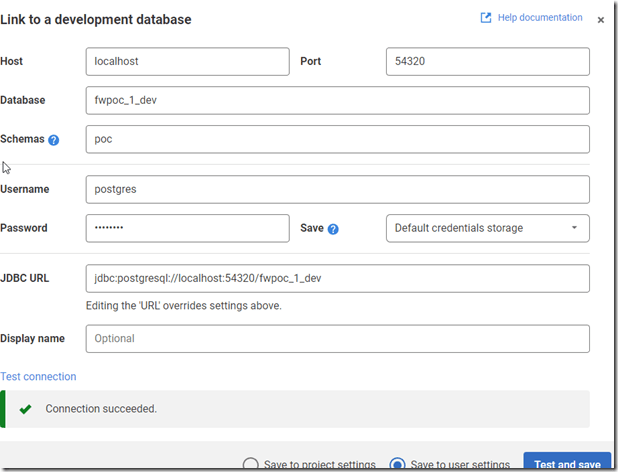Click the Save help question mark icon
This screenshot has height=472, width=618.
pos(333,229)
